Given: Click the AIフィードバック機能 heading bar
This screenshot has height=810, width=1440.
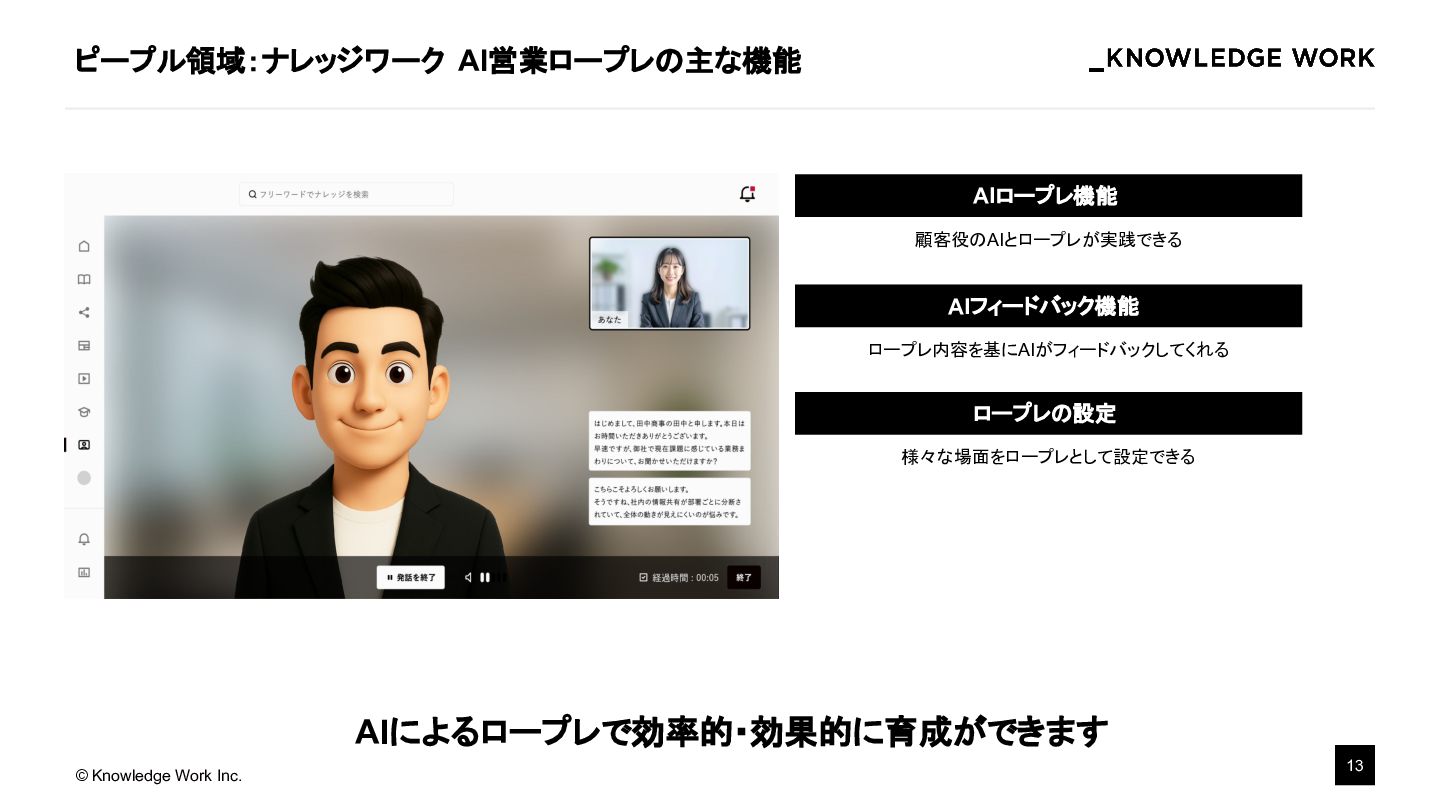Looking at the screenshot, I should (x=1048, y=306).
